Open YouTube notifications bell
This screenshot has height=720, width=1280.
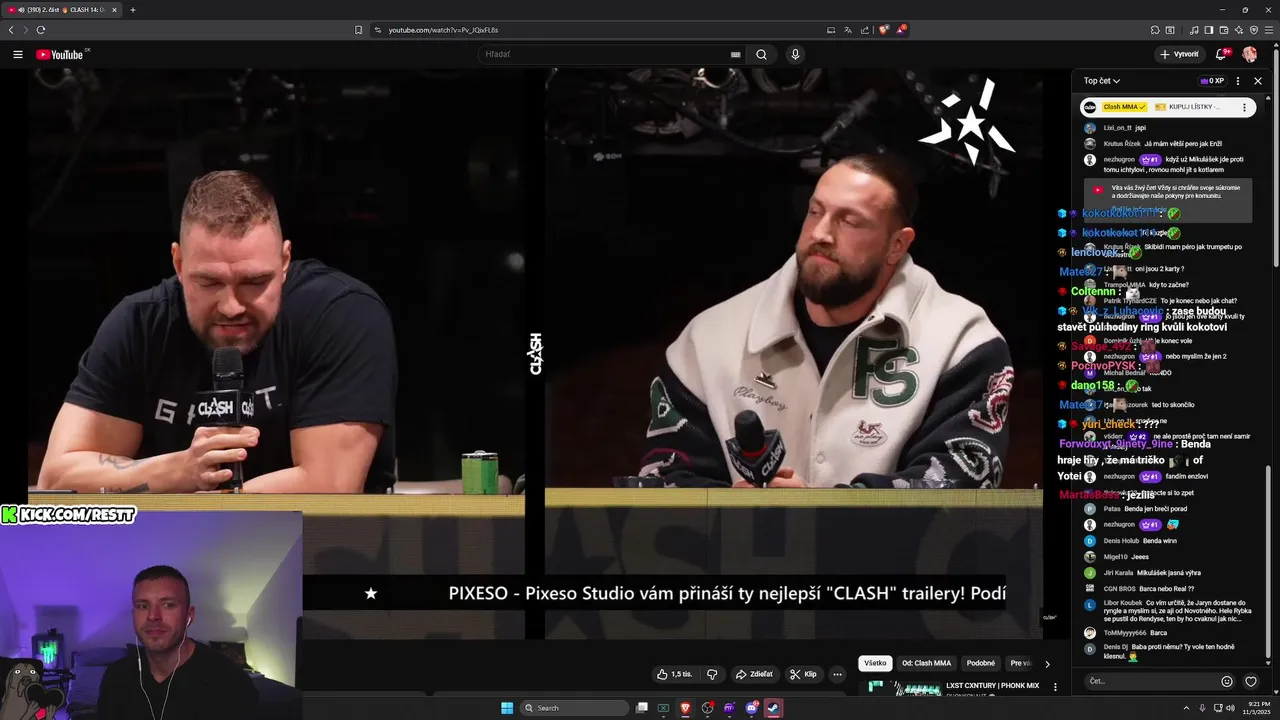tap(1221, 54)
